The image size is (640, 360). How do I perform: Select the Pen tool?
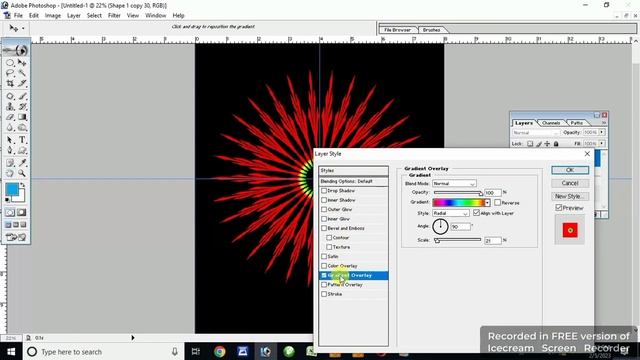10,151
